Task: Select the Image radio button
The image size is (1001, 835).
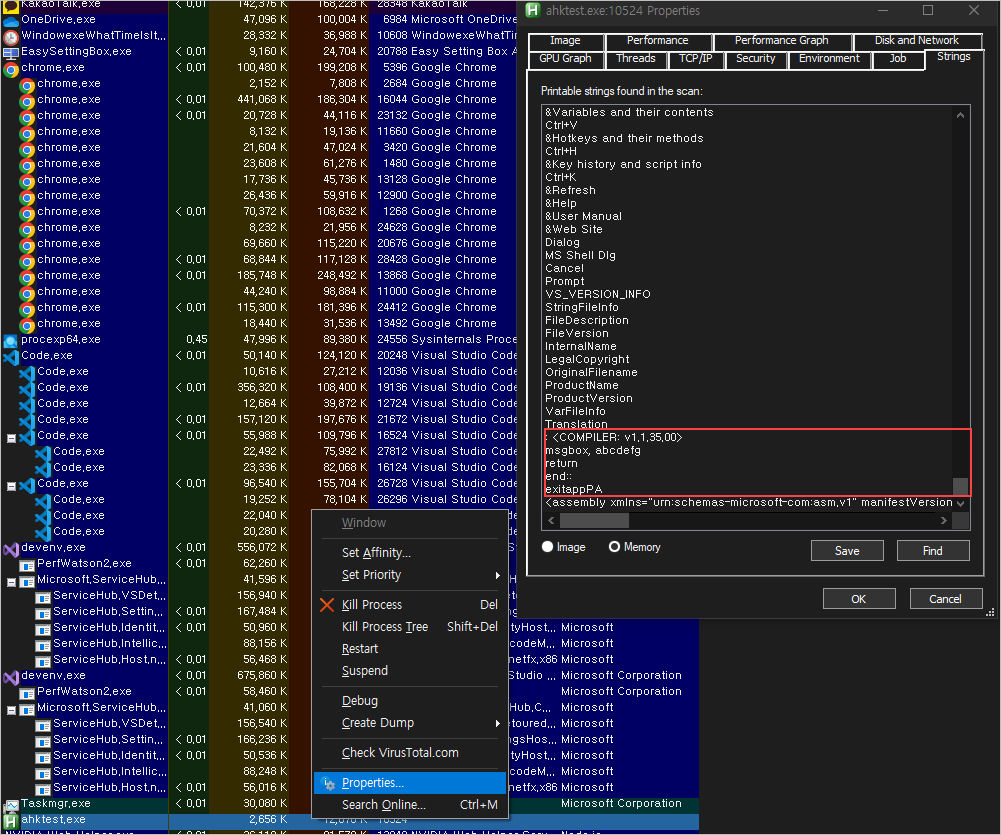Action: click(x=548, y=547)
